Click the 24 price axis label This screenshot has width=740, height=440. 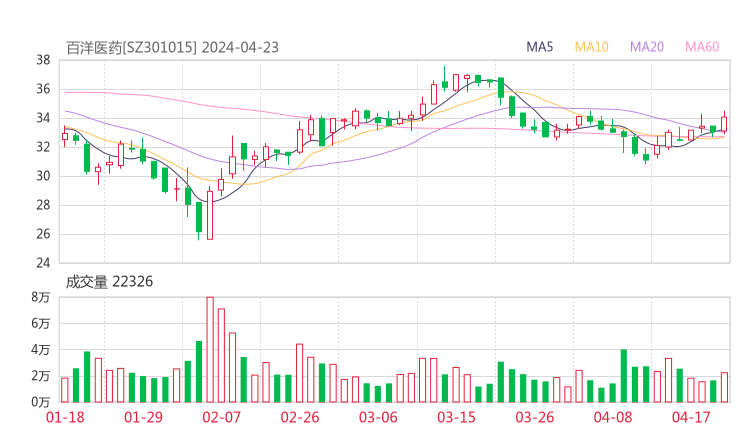43,263
